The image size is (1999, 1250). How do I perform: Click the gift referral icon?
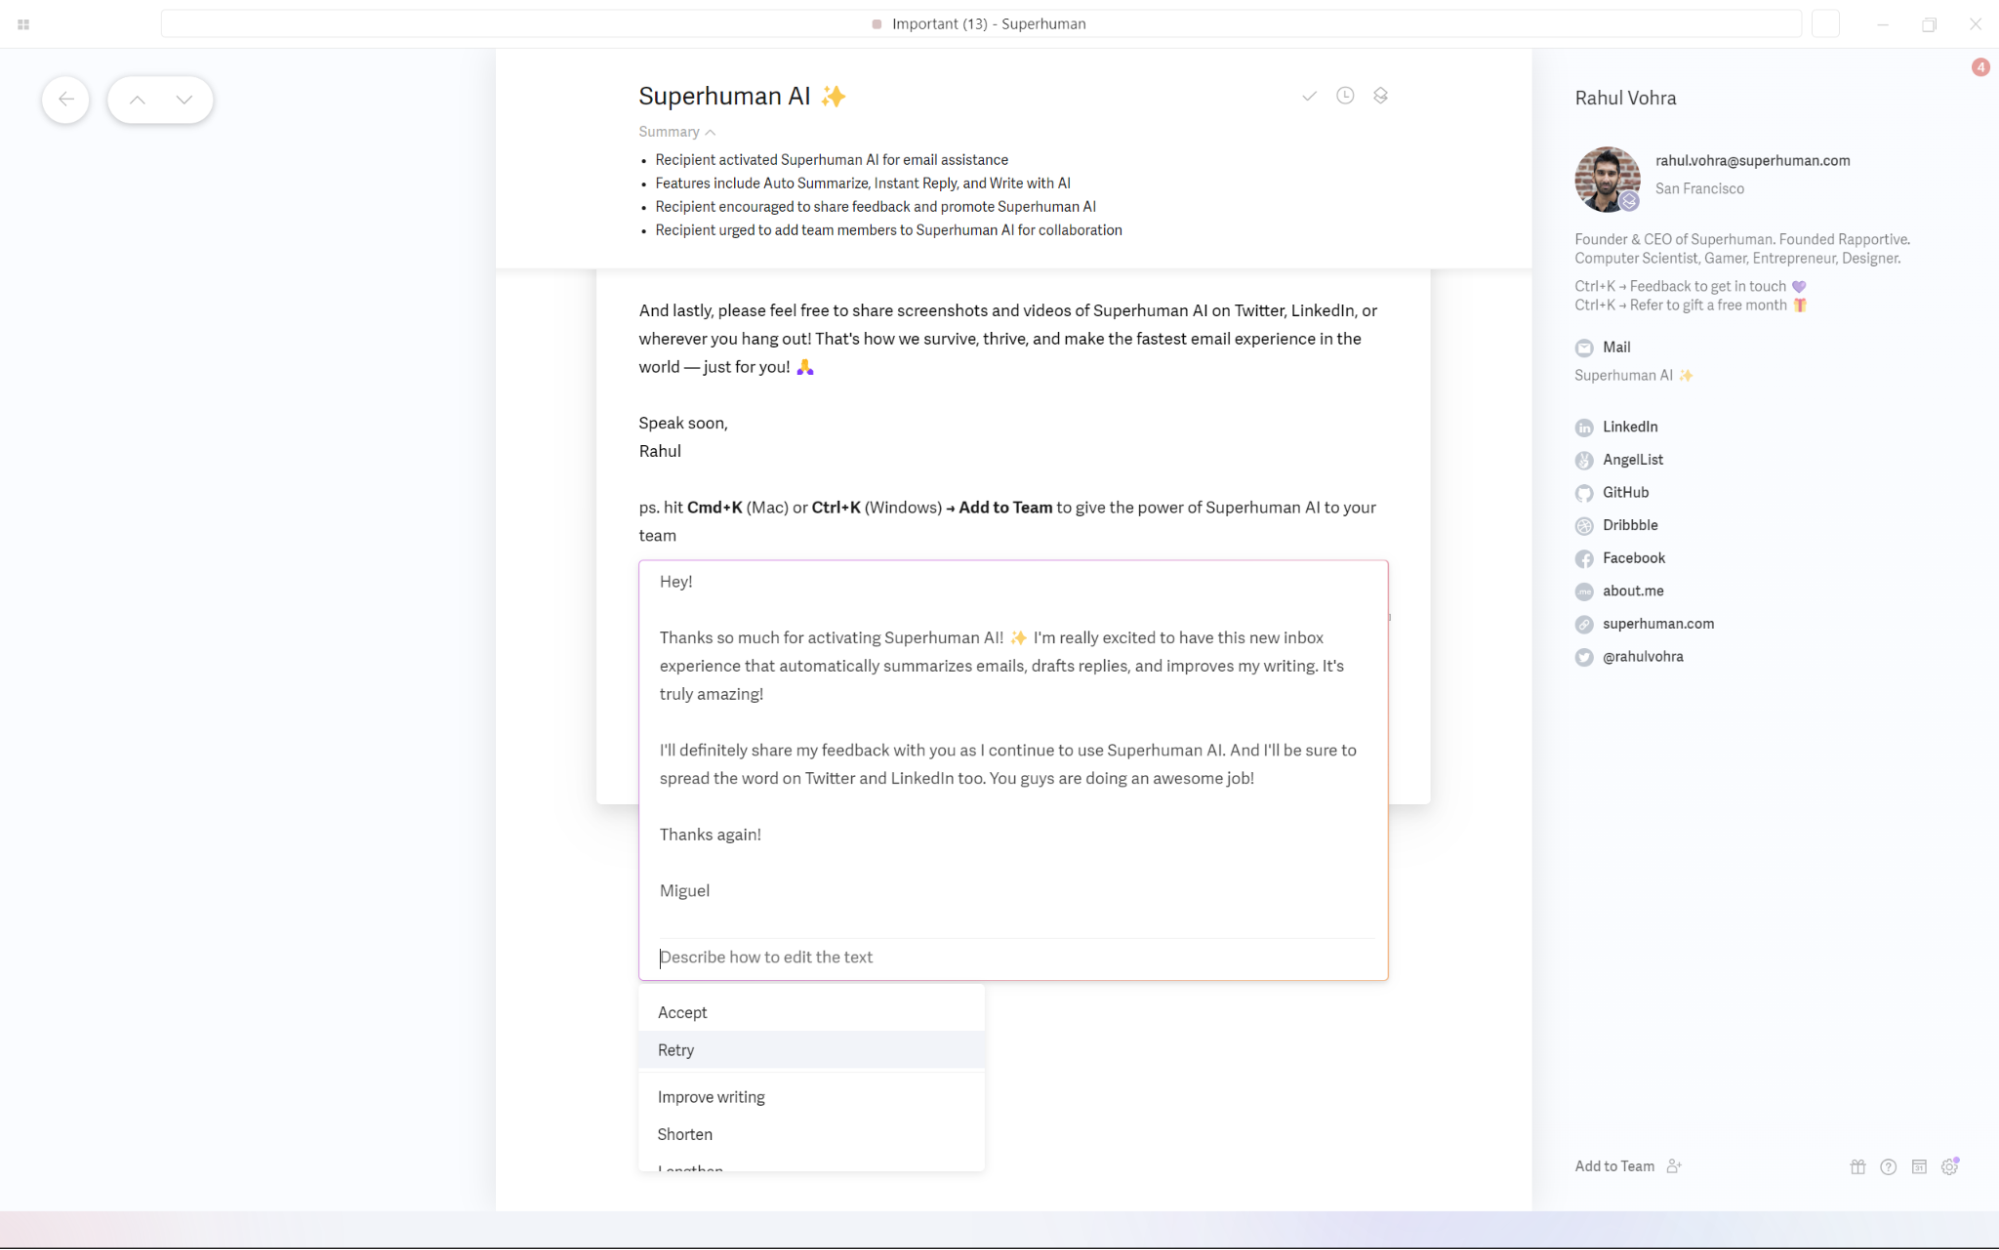(1857, 1166)
